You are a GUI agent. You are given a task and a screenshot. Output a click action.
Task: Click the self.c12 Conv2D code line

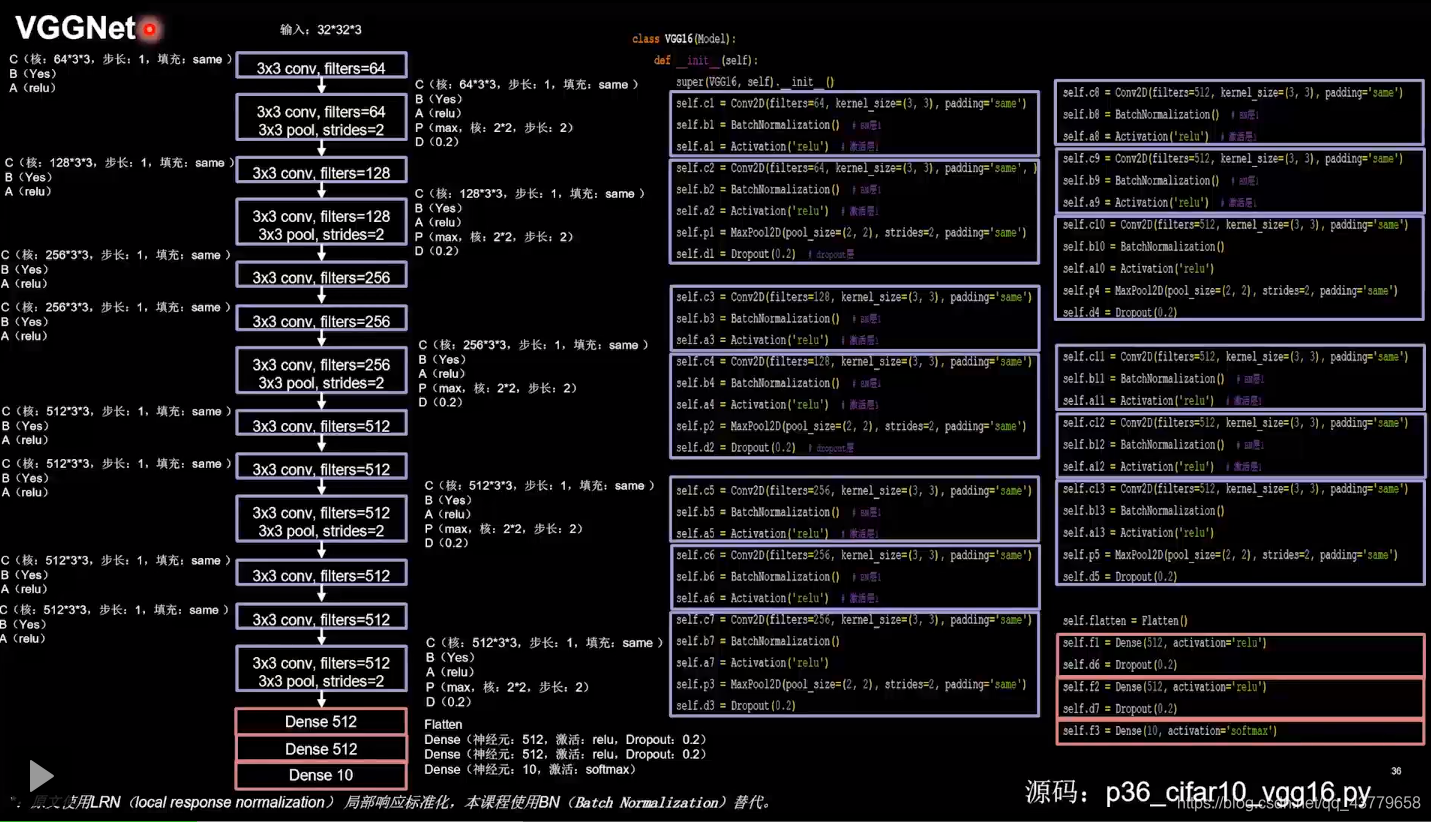coord(1236,423)
